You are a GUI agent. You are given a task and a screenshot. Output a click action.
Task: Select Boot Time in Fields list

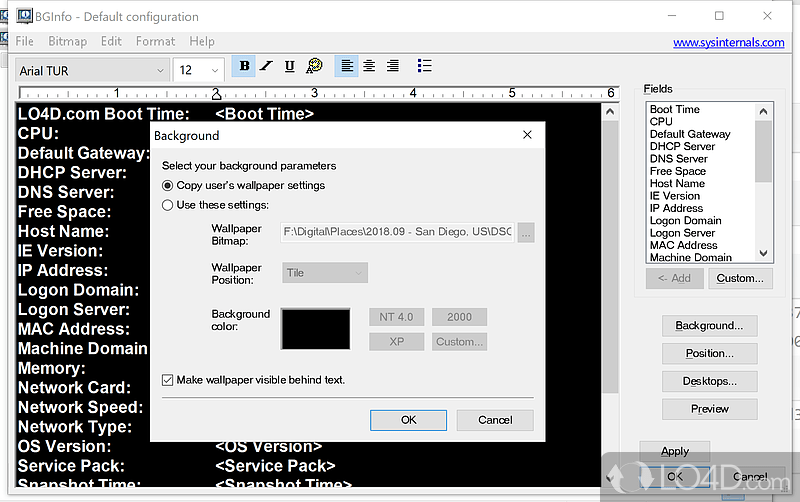(x=674, y=109)
